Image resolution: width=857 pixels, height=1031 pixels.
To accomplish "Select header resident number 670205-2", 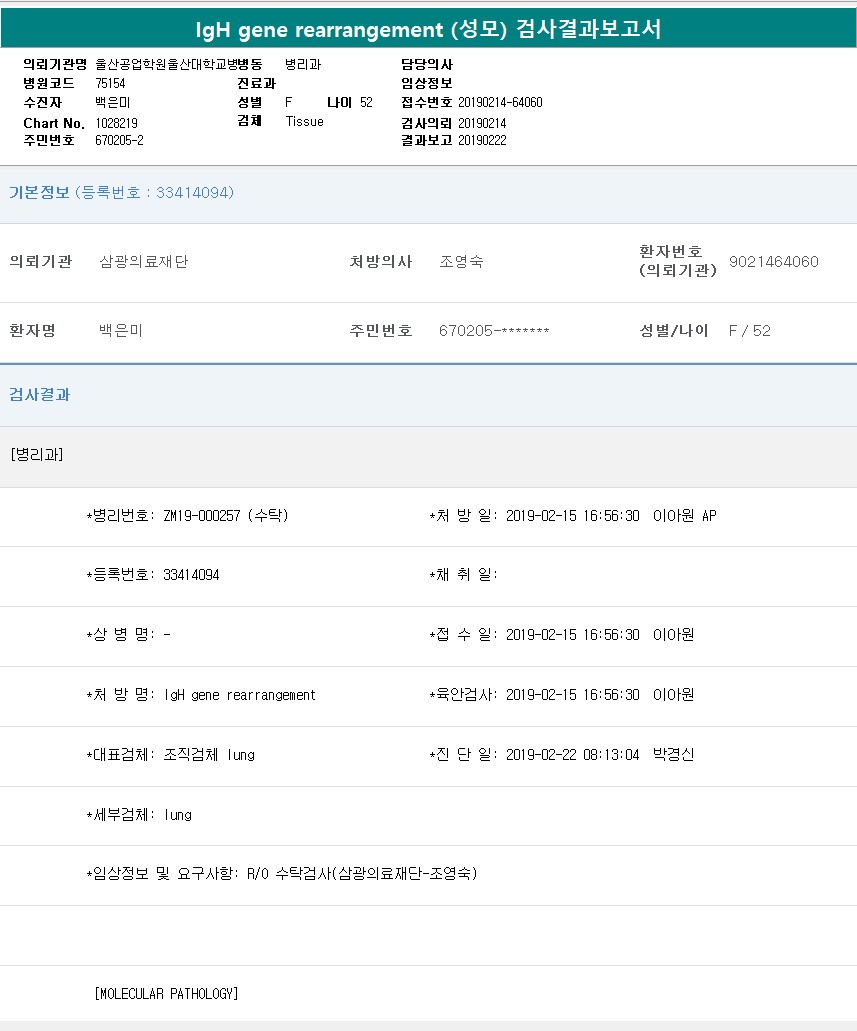I will [119, 140].
